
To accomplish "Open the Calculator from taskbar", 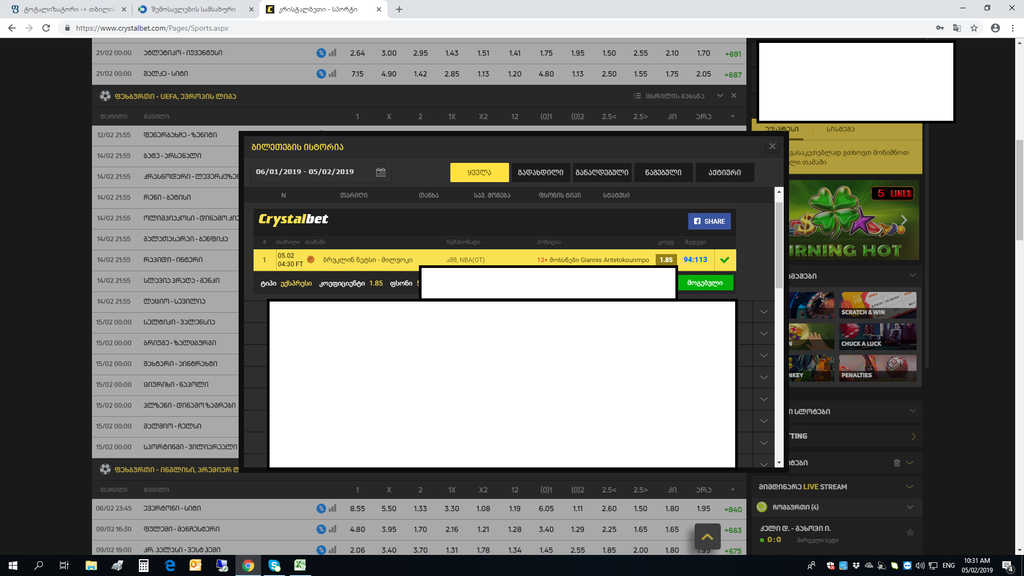I will click(143, 566).
